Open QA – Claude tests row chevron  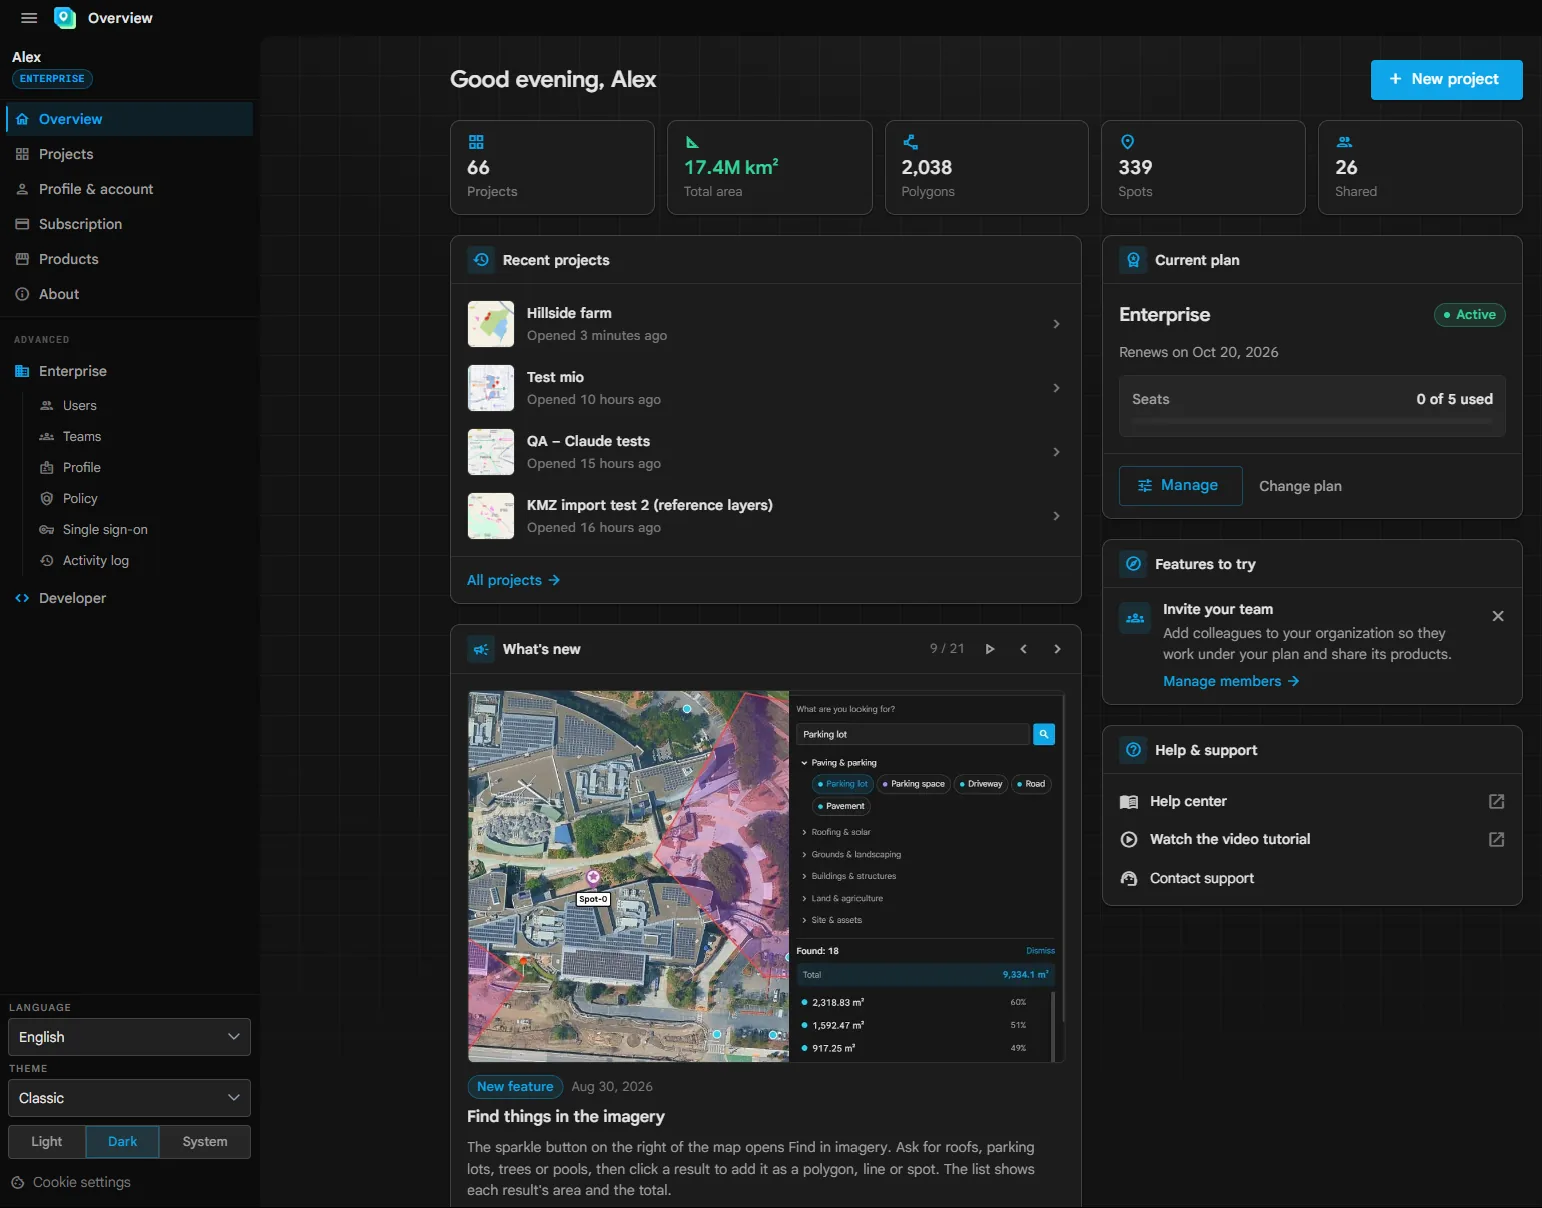(1056, 452)
